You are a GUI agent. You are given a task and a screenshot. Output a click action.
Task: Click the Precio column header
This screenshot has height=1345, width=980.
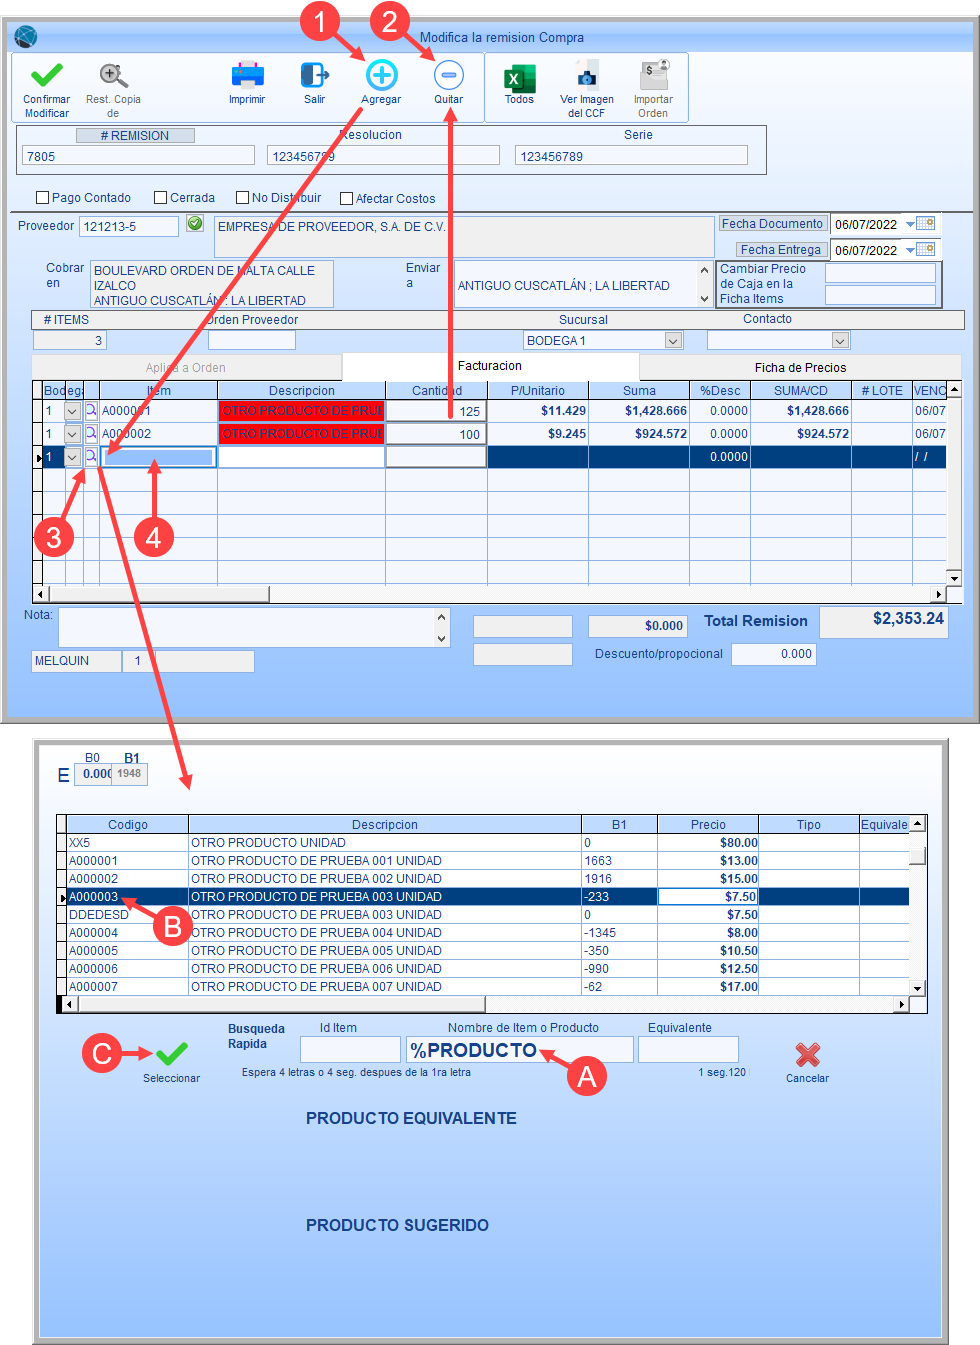click(708, 825)
